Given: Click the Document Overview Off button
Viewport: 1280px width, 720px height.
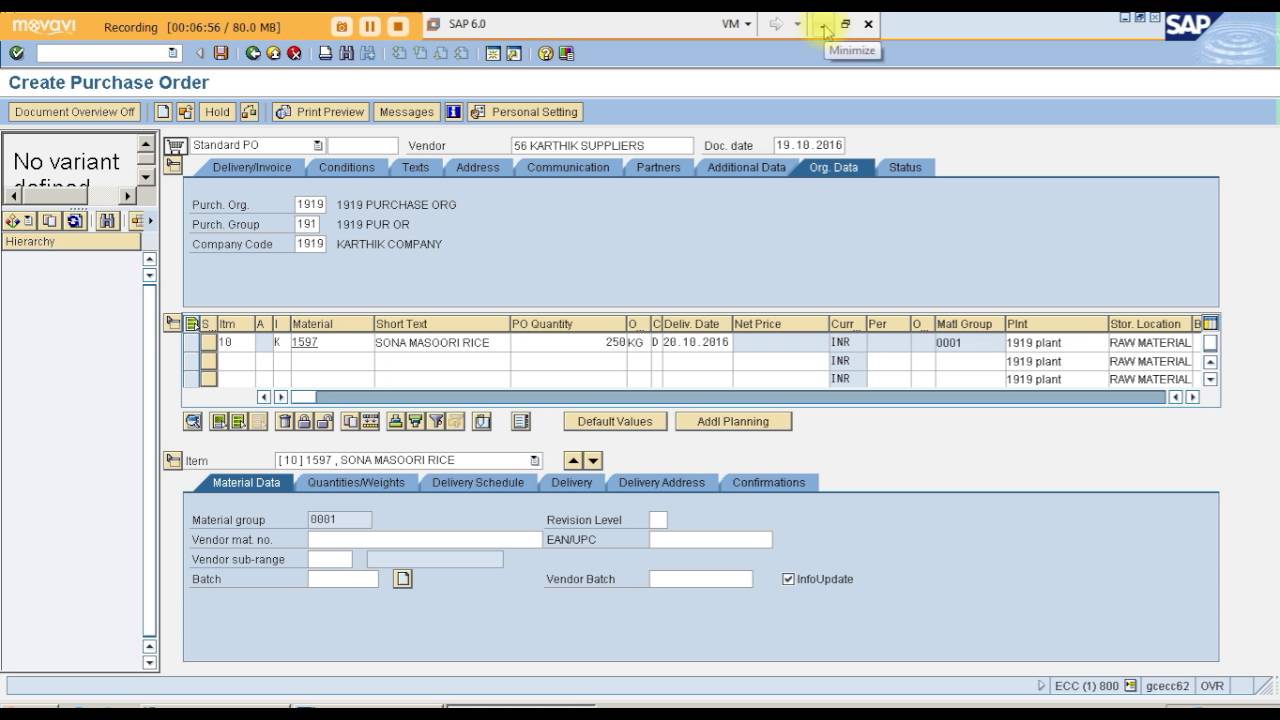Looking at the screenshot, I should tap(74, 112).
